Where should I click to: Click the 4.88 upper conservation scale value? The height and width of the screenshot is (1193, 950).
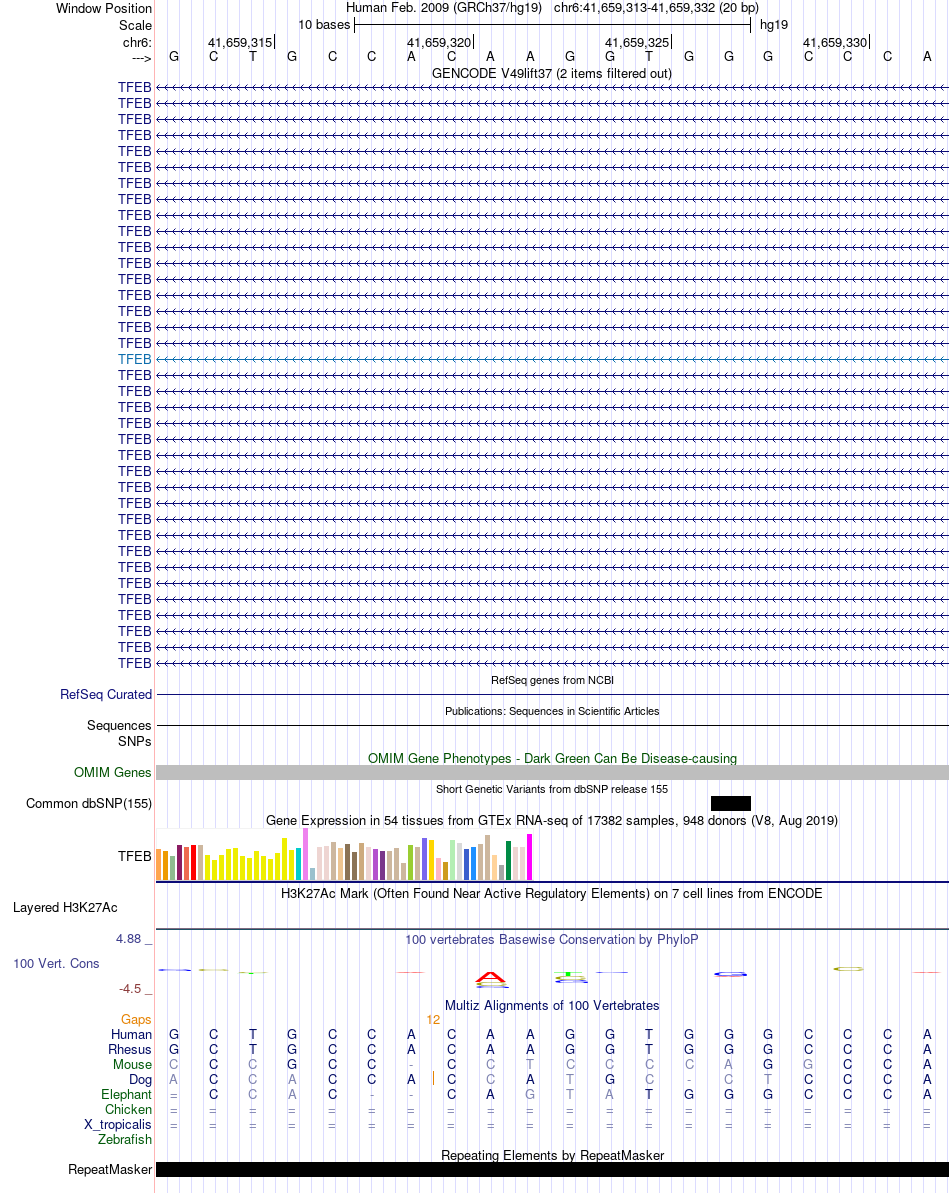click(x=129, y=939)
